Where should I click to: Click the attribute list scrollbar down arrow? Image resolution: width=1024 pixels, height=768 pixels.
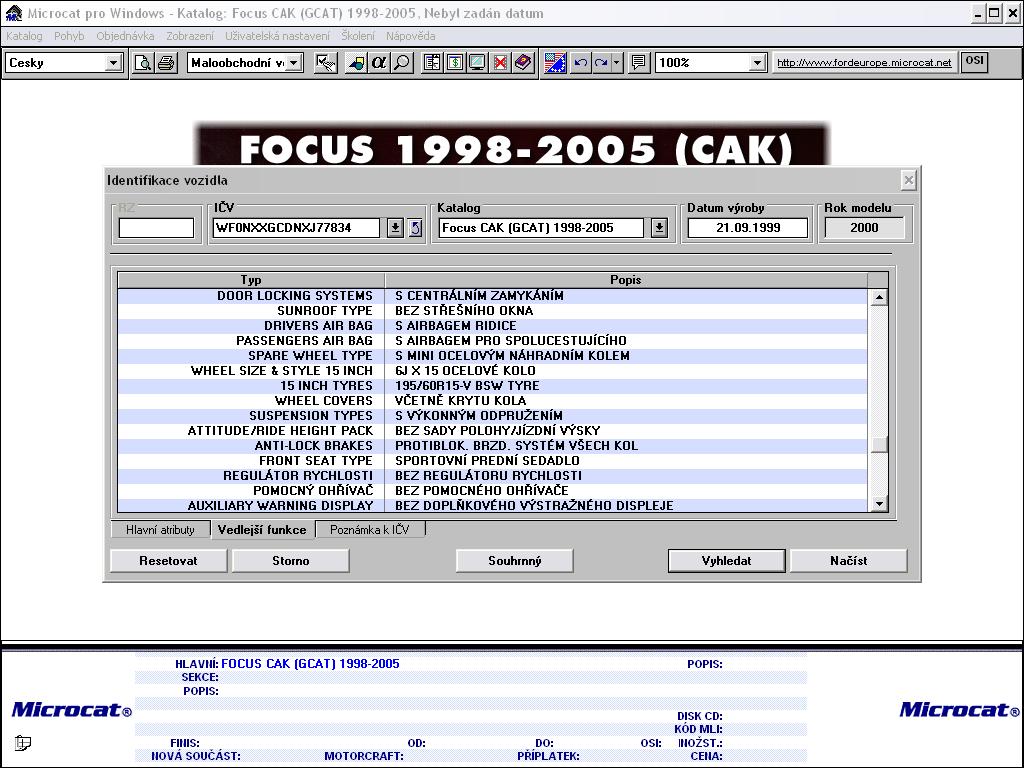[x=879, y=505]
